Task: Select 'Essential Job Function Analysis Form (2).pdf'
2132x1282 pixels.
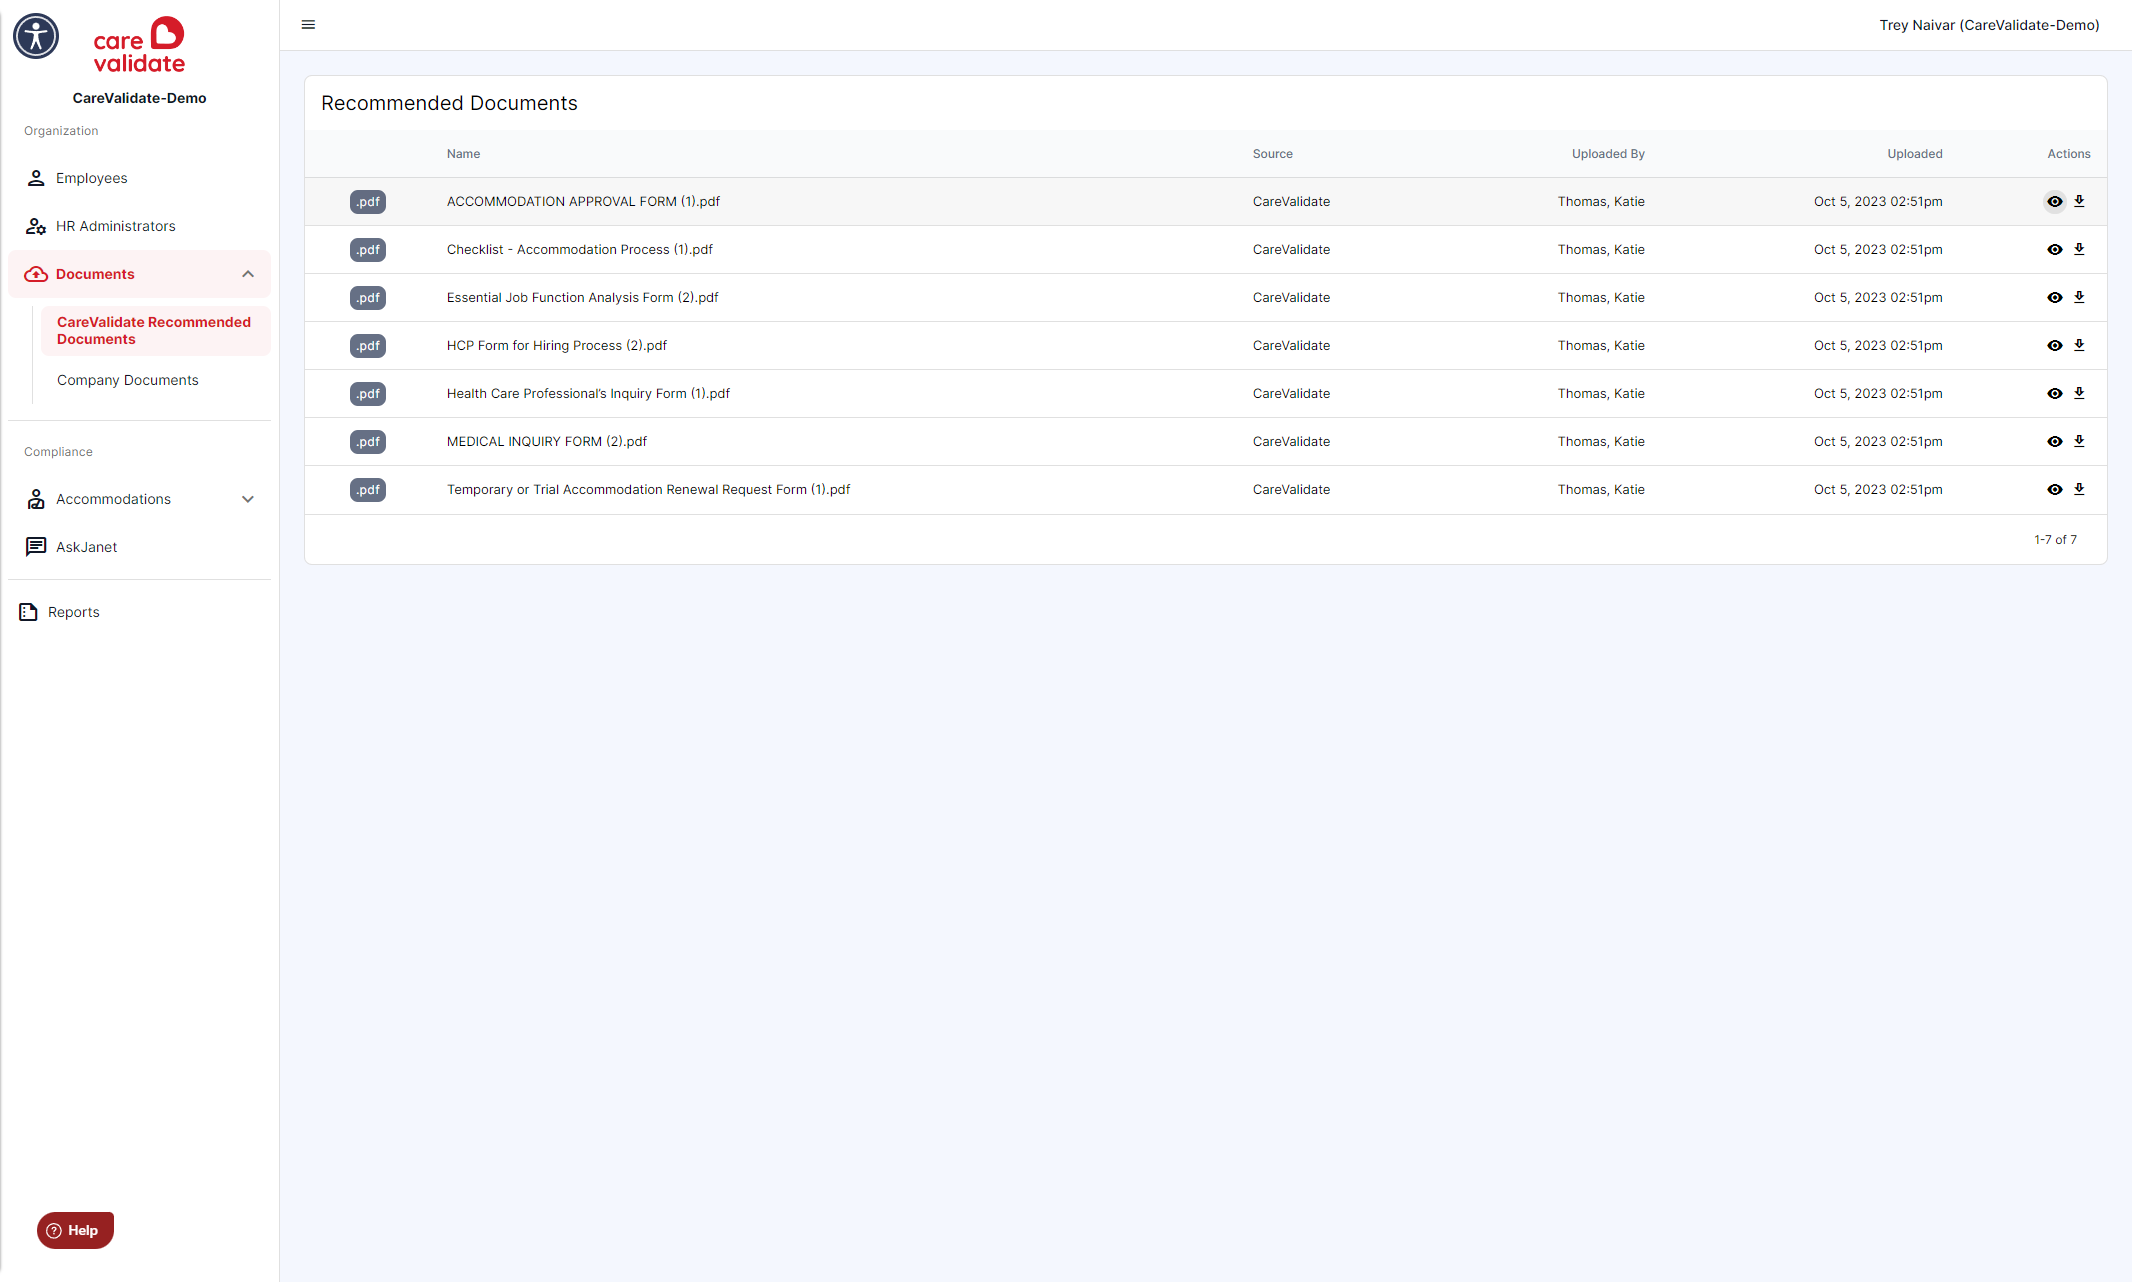Action: (x=582, y=298)
